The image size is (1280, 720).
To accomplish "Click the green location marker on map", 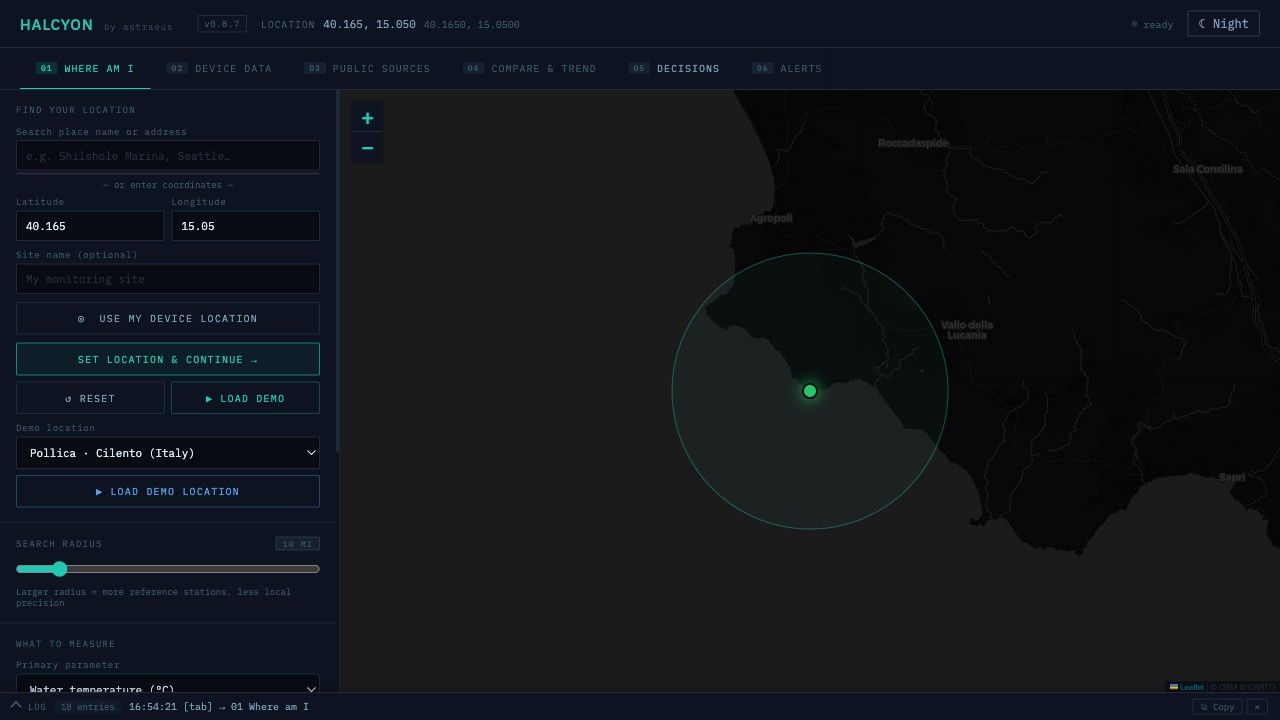I will [x=810, y=391].
